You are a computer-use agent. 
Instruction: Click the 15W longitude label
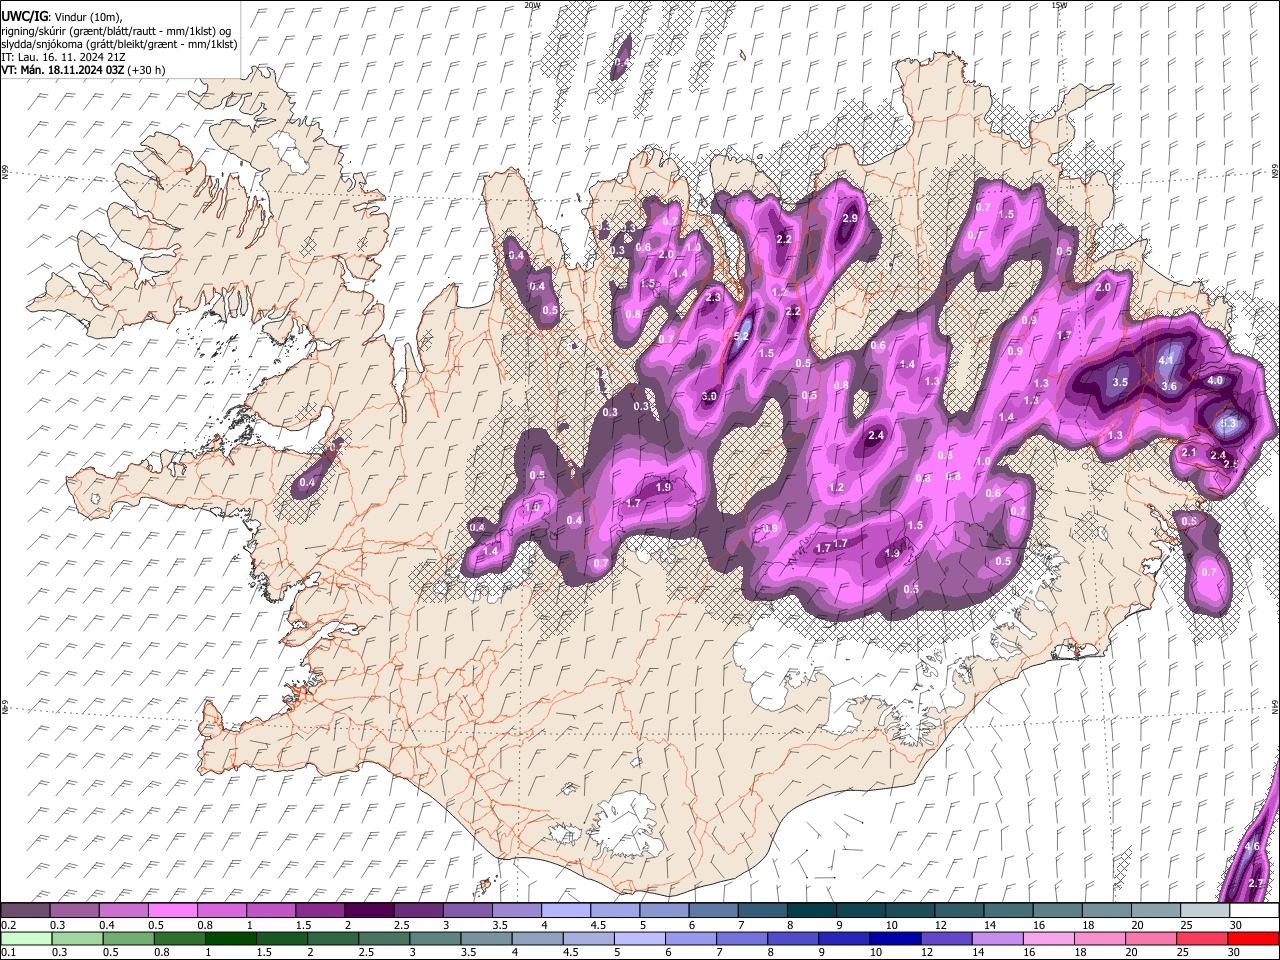(x=1058, y=5)
